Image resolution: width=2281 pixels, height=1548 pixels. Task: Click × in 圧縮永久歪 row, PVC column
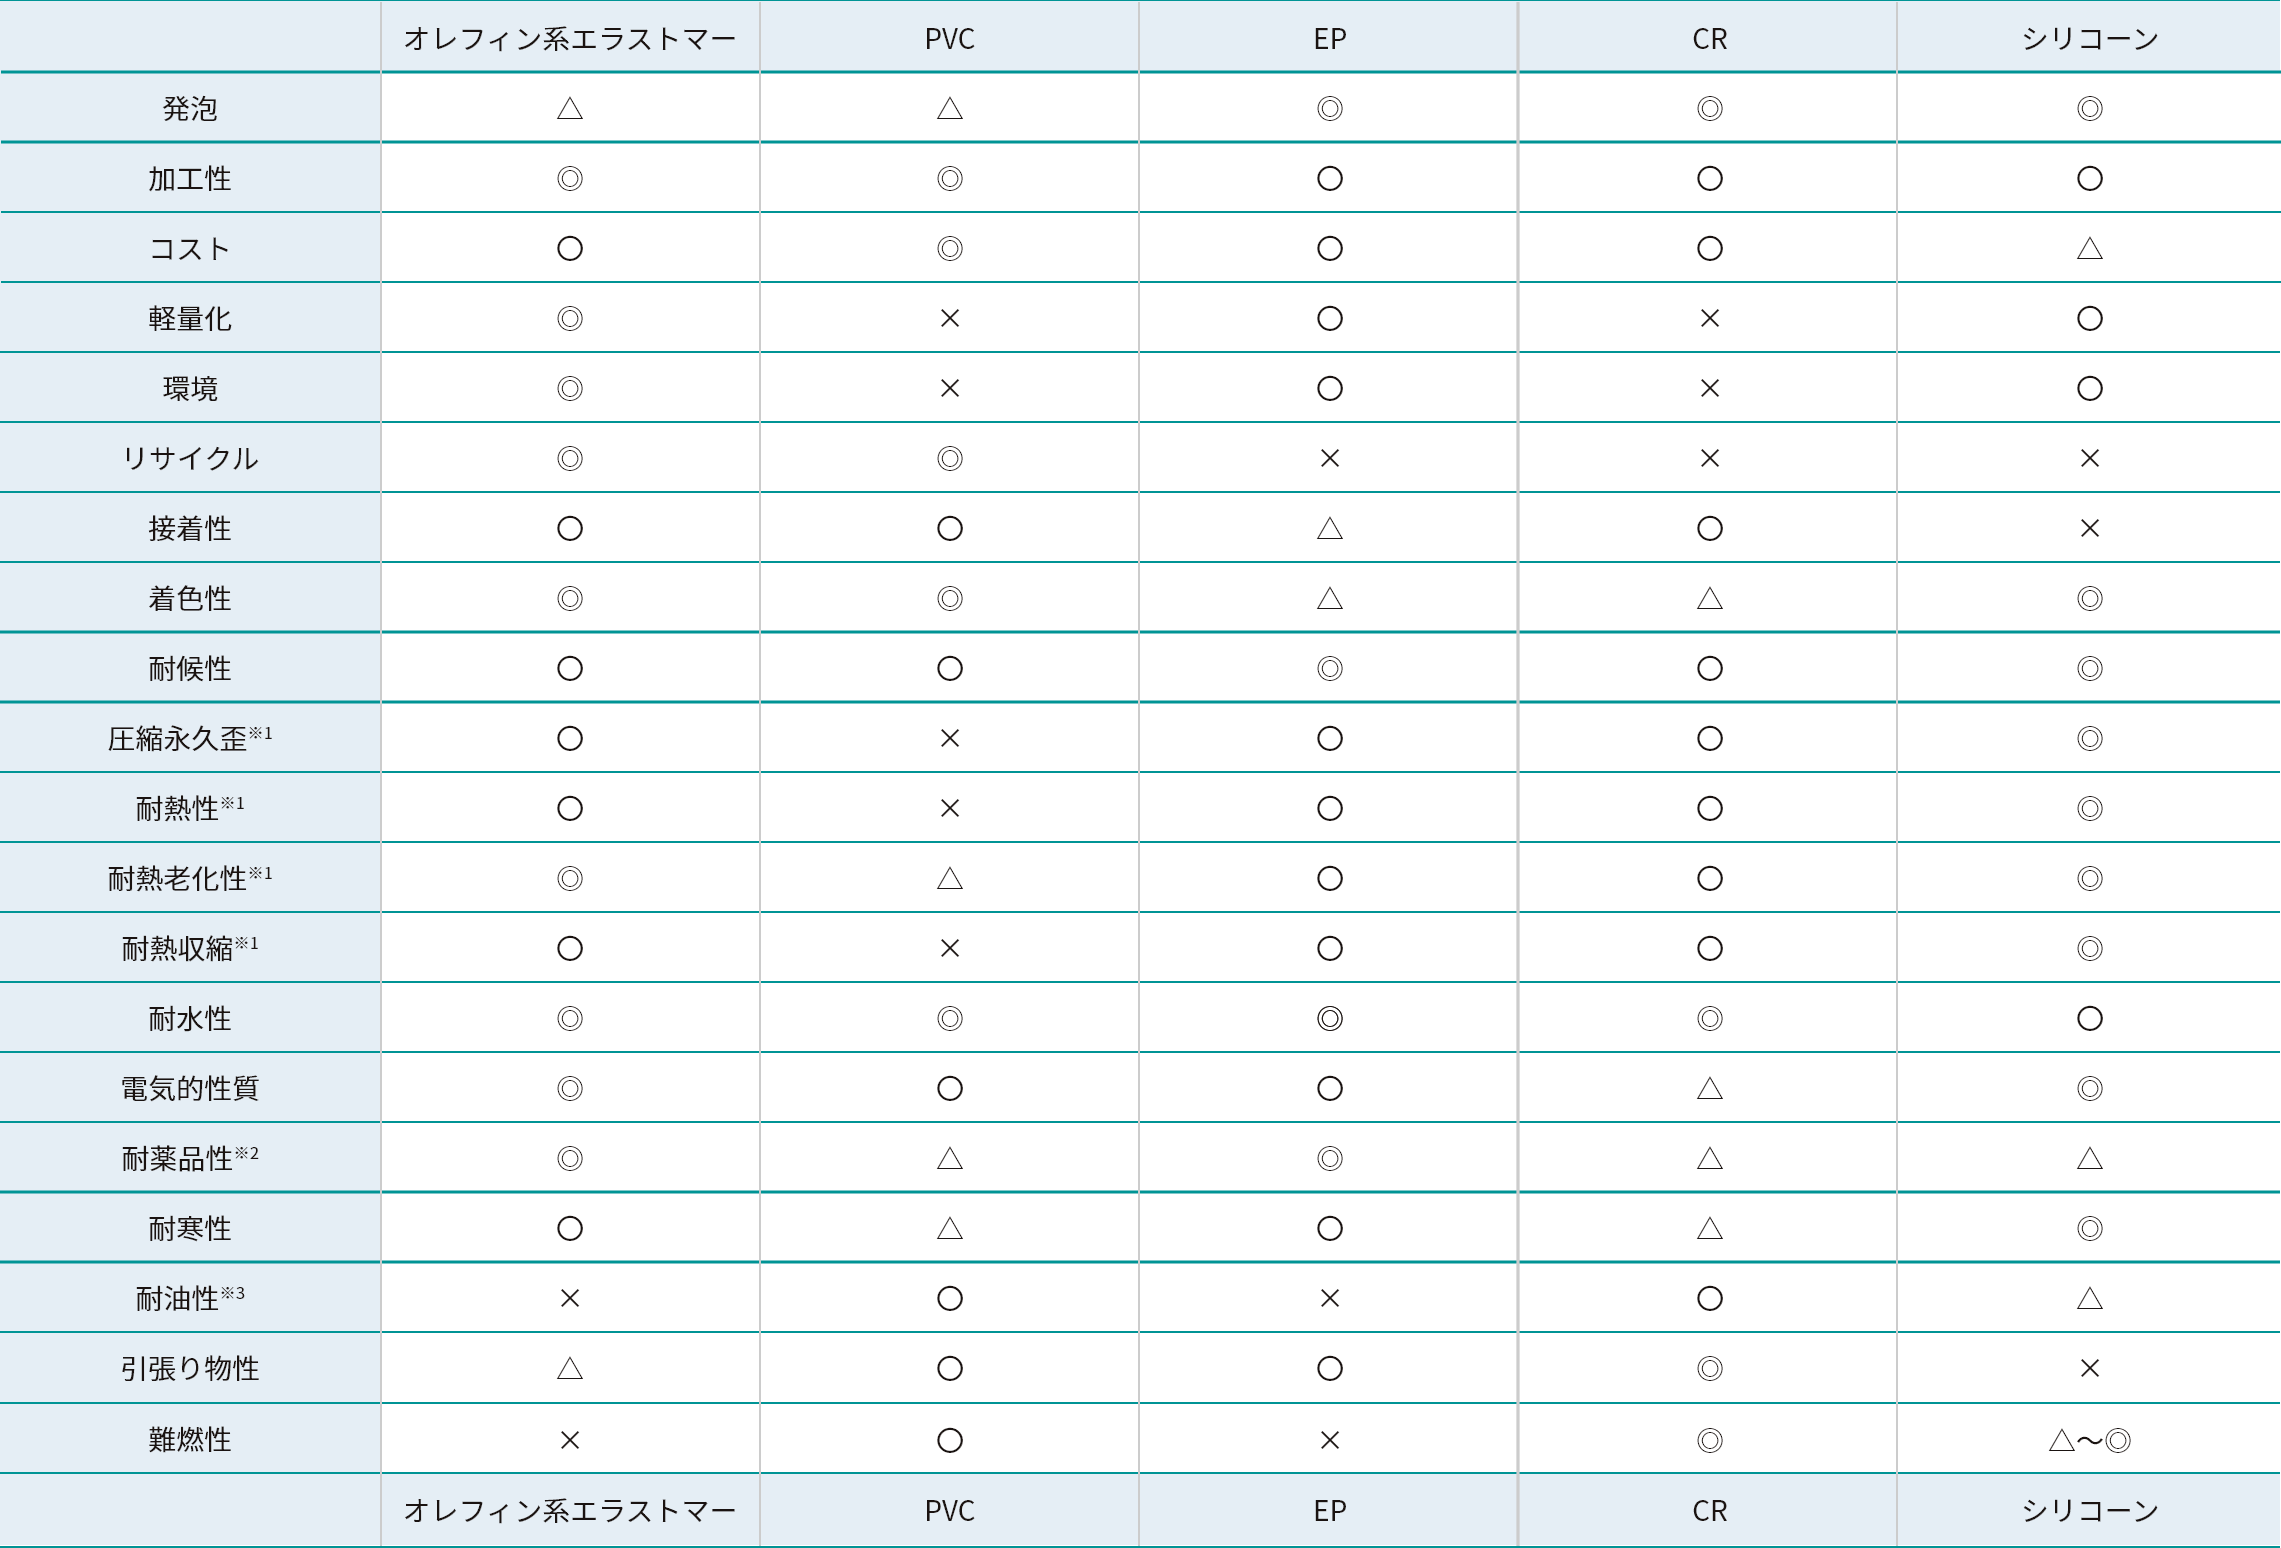950,738
